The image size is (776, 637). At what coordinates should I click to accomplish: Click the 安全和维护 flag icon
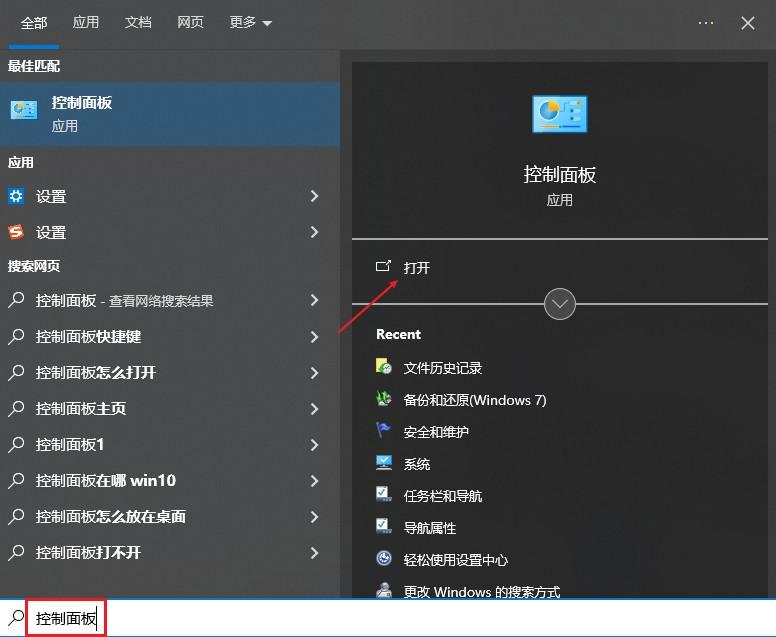click(384, 430)
